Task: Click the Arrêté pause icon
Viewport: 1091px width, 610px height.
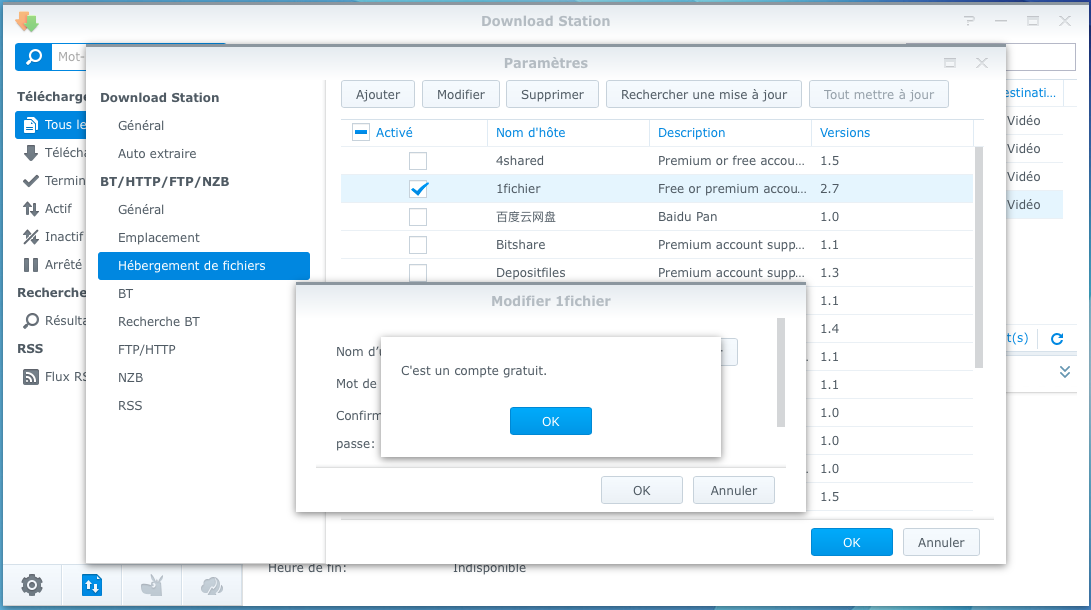Action: coord(31,264)
